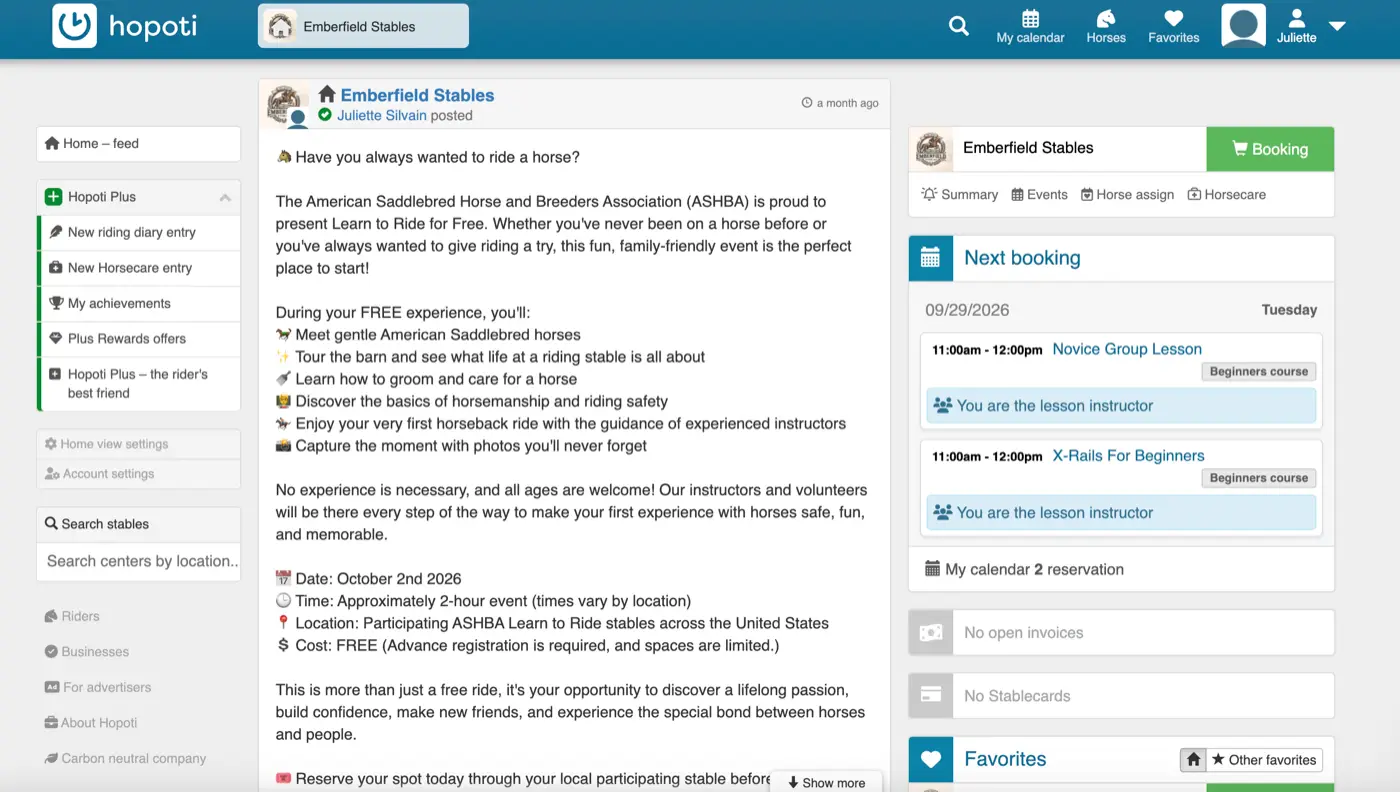Open My calendar from the top bar
This screenshot has height=792, width=1400.
1030,27
